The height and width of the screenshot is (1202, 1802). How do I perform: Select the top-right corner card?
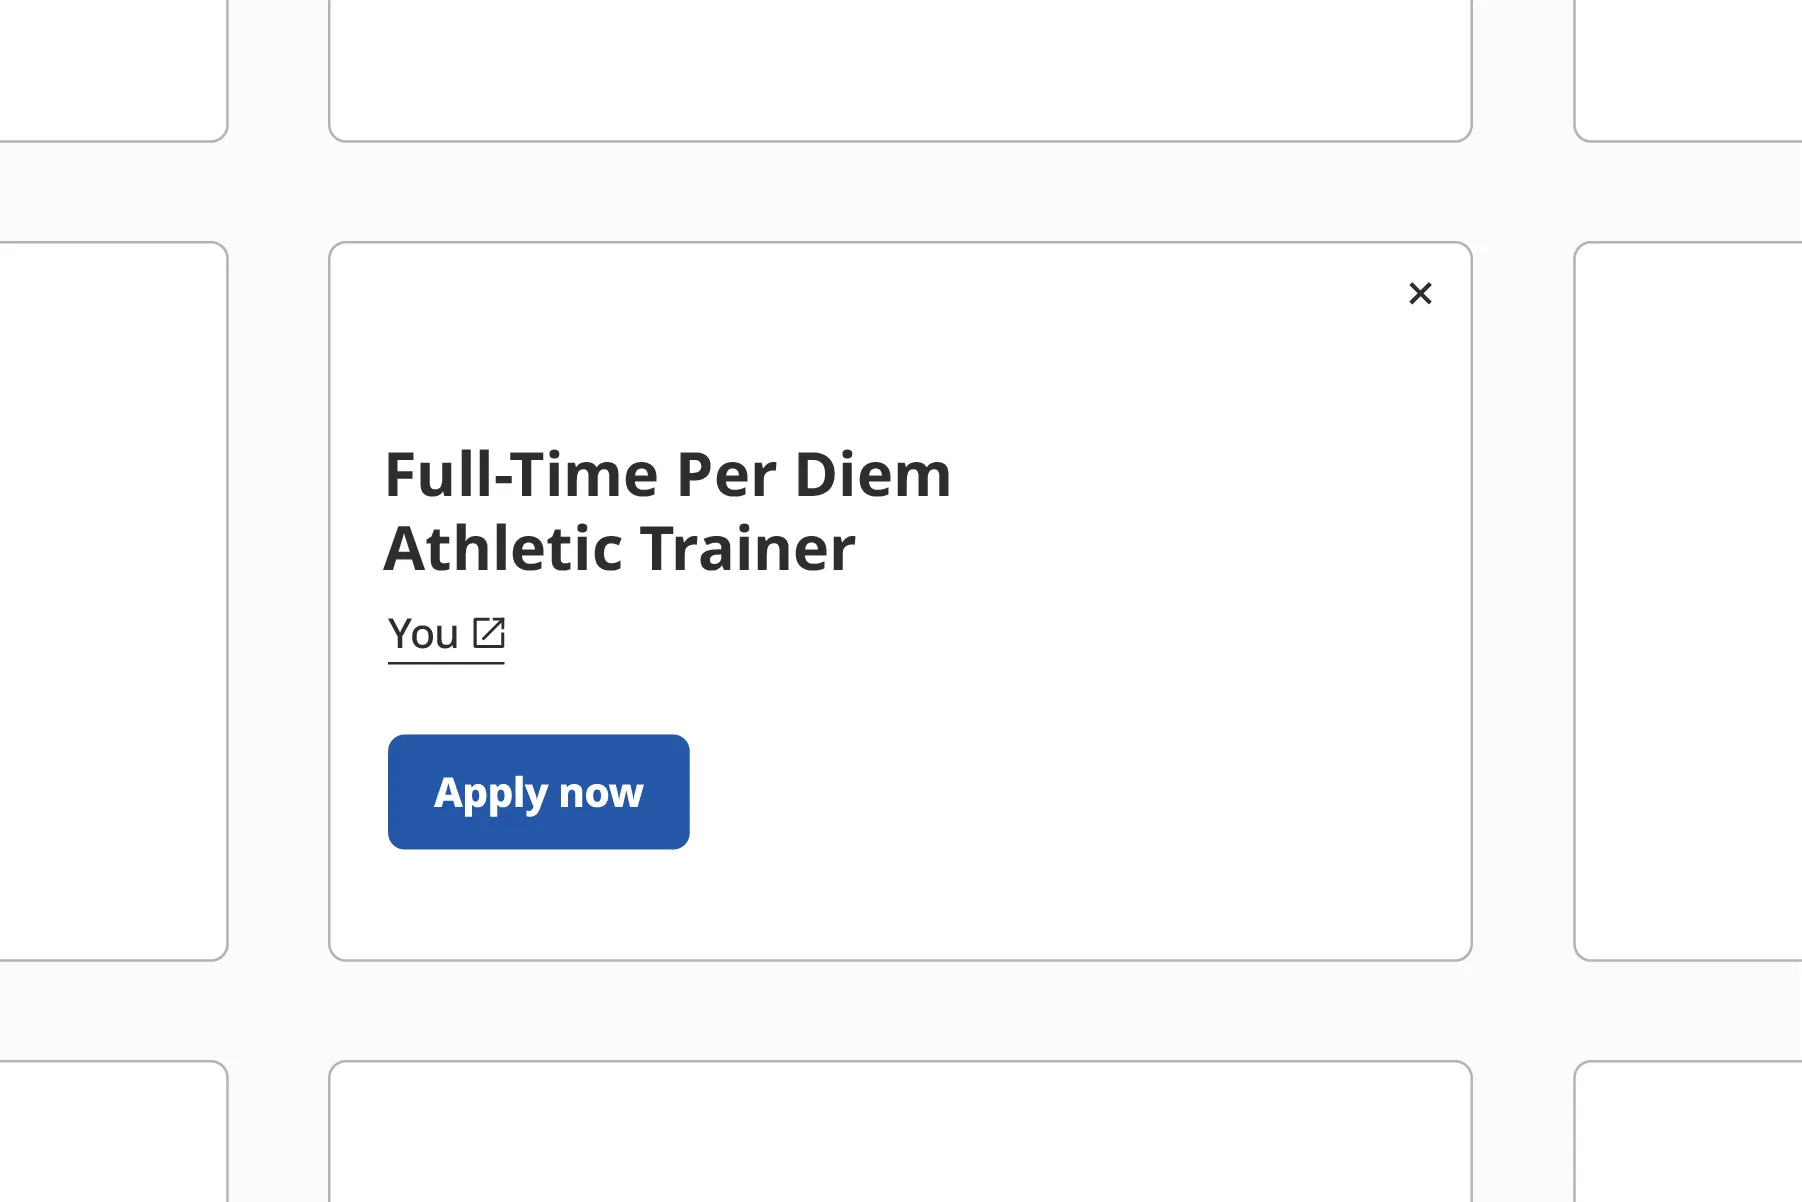pyautogui.click(x=1688, y=70)
